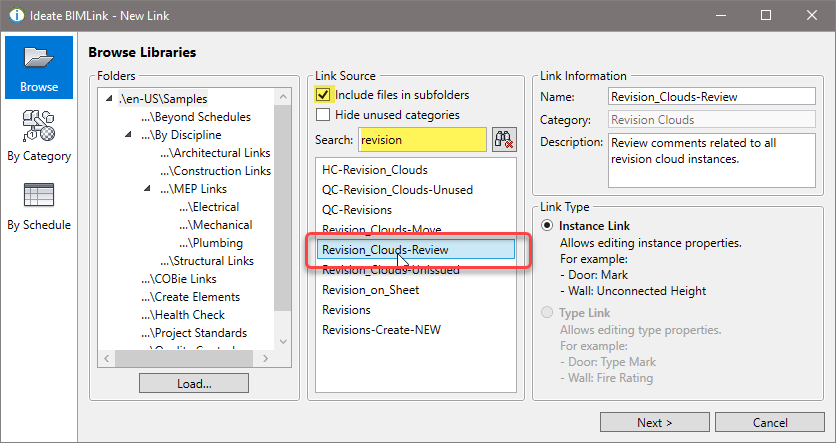This screenshot has height=443, width=836.
Task: Click folder tree scroll right arrow
Action: 266,359
